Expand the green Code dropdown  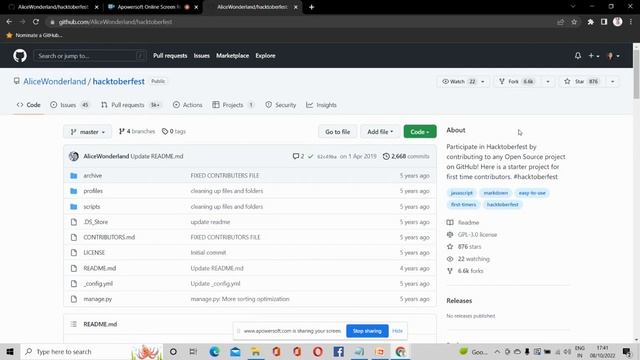(420, 132)
